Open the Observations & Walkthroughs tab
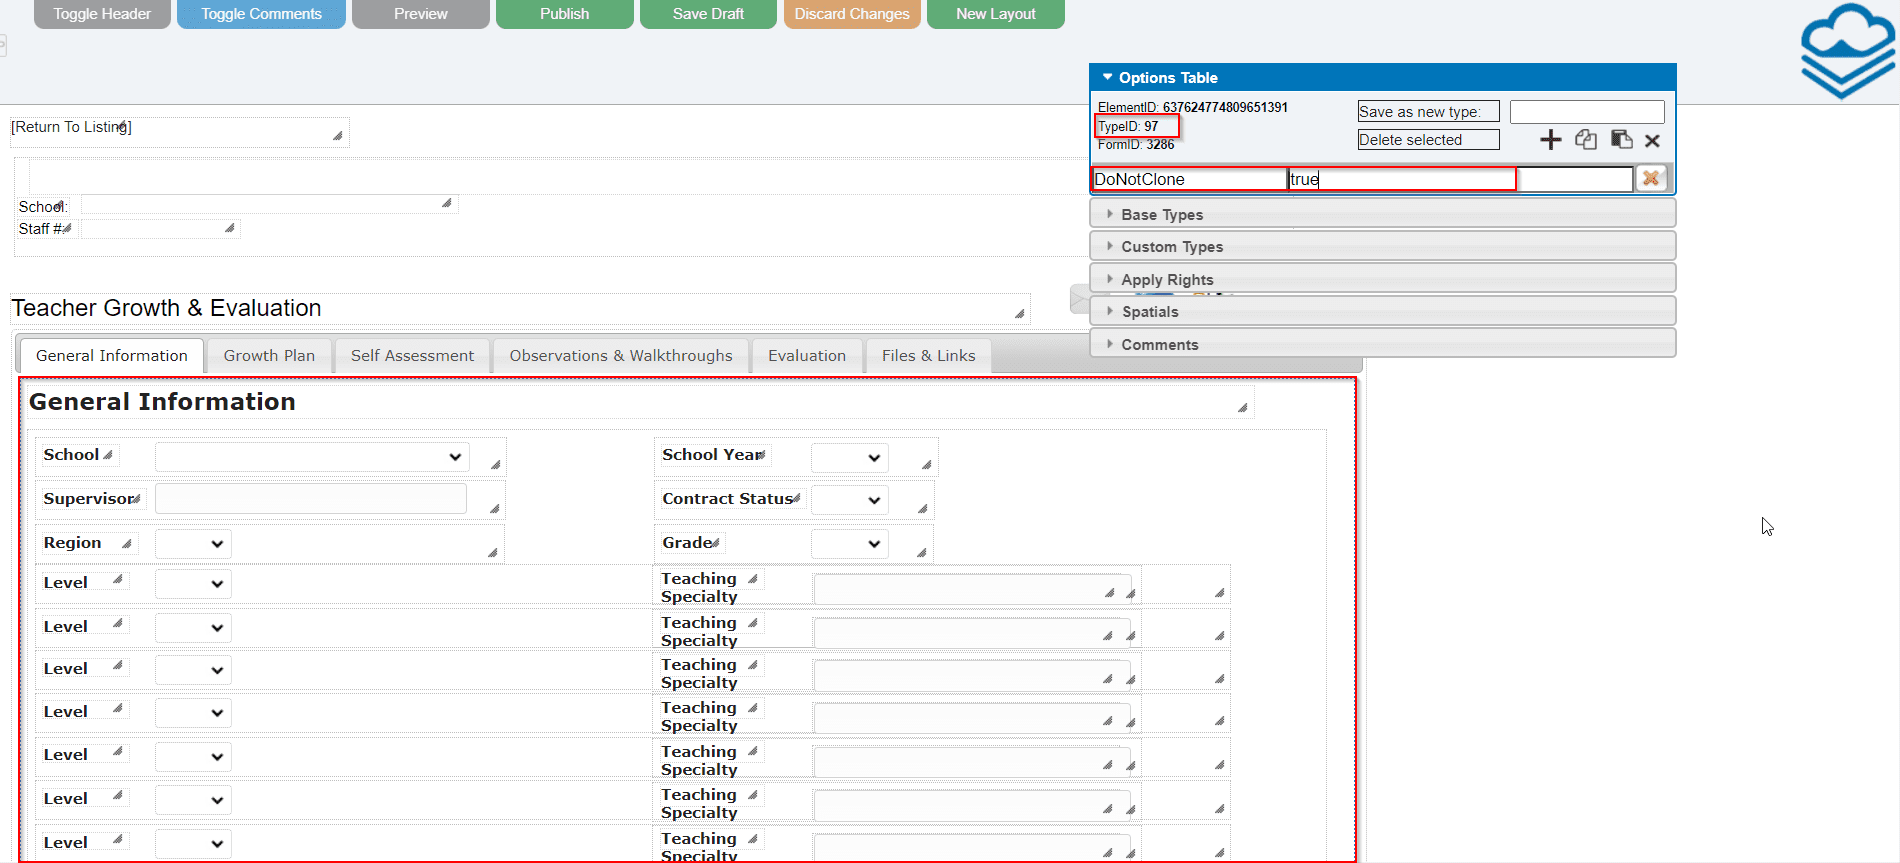Viewport: 1900px width, 863px height. coord(621,355)
